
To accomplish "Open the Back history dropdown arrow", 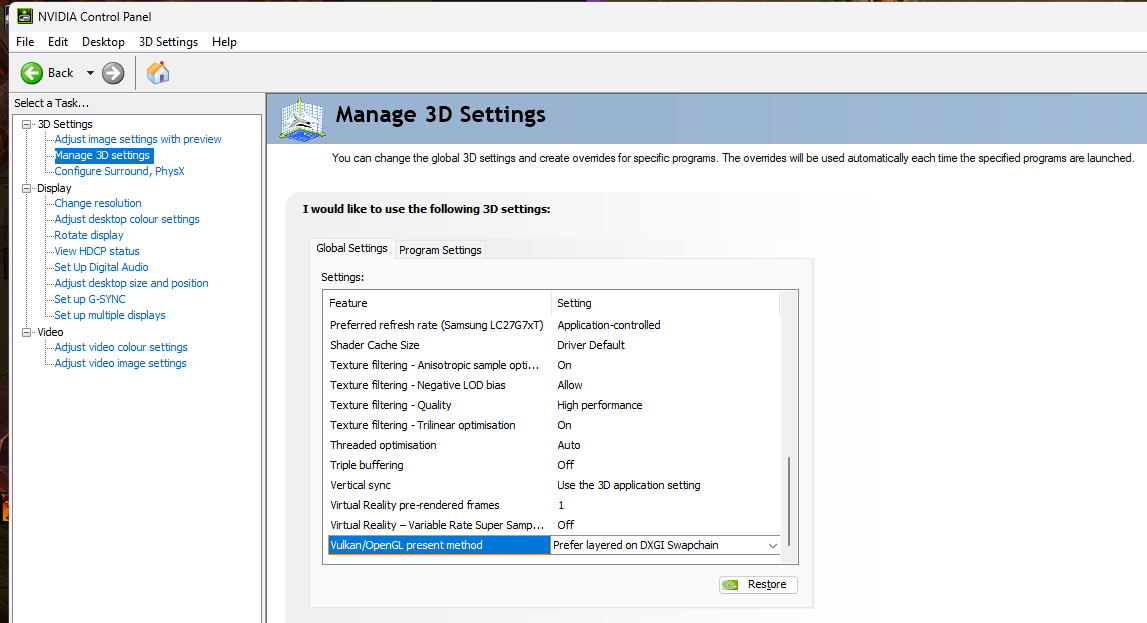I will [90, 73].
